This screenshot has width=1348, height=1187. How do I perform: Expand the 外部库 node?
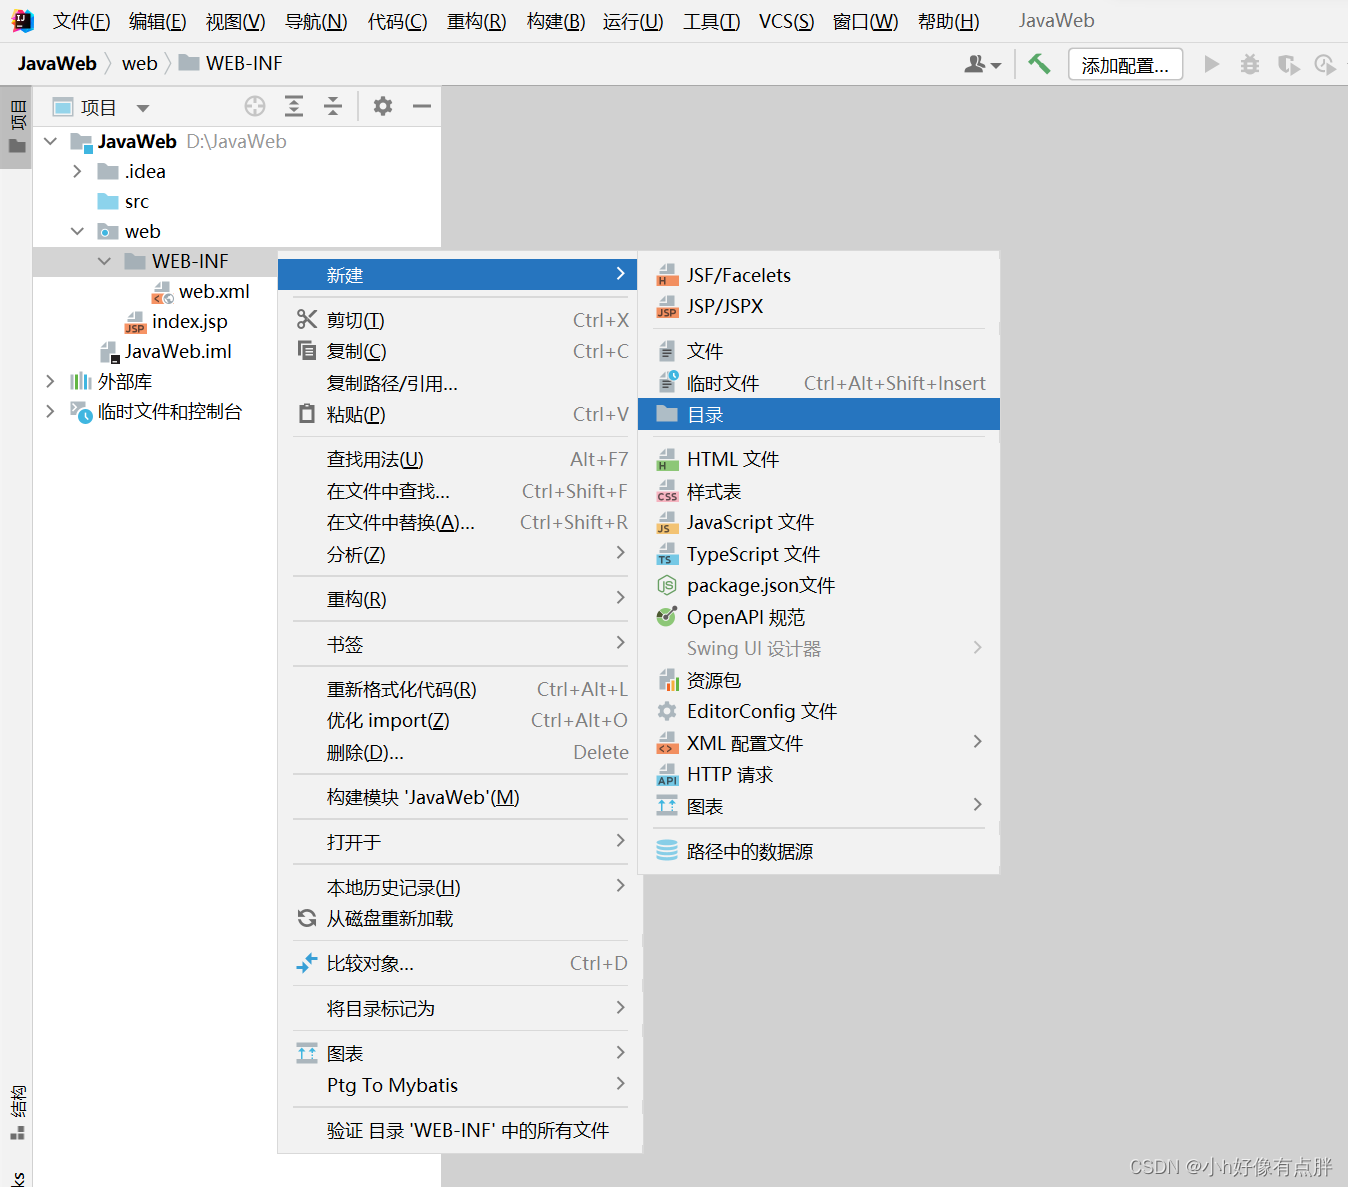pyautogui.click(x=50, y=381)
